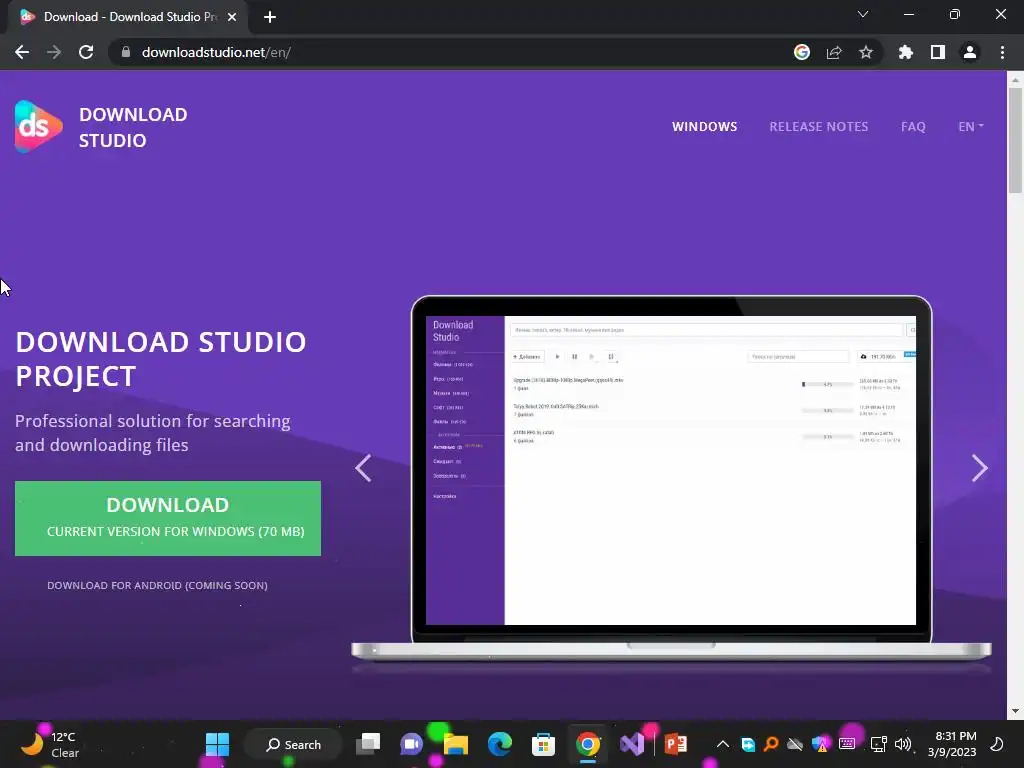Screen dimensions: 1024x768
Task: Expand the hidden system tray icons chevron
Action: click(723, 744)
